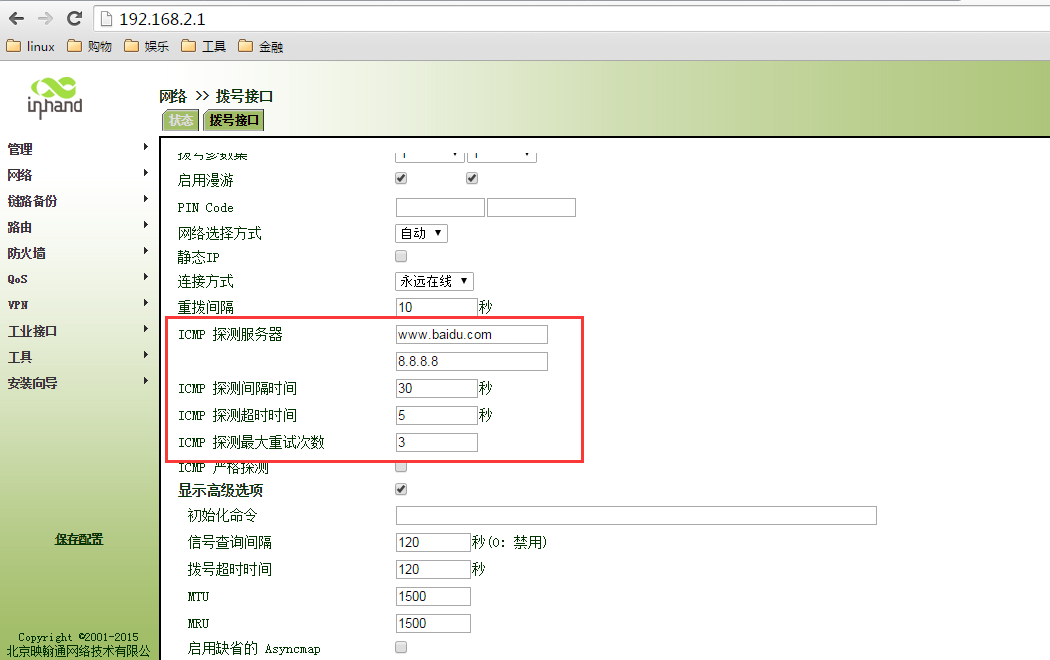Click the browser back arrow
This screenshot has width=1050, height=660.
[16, 18]
